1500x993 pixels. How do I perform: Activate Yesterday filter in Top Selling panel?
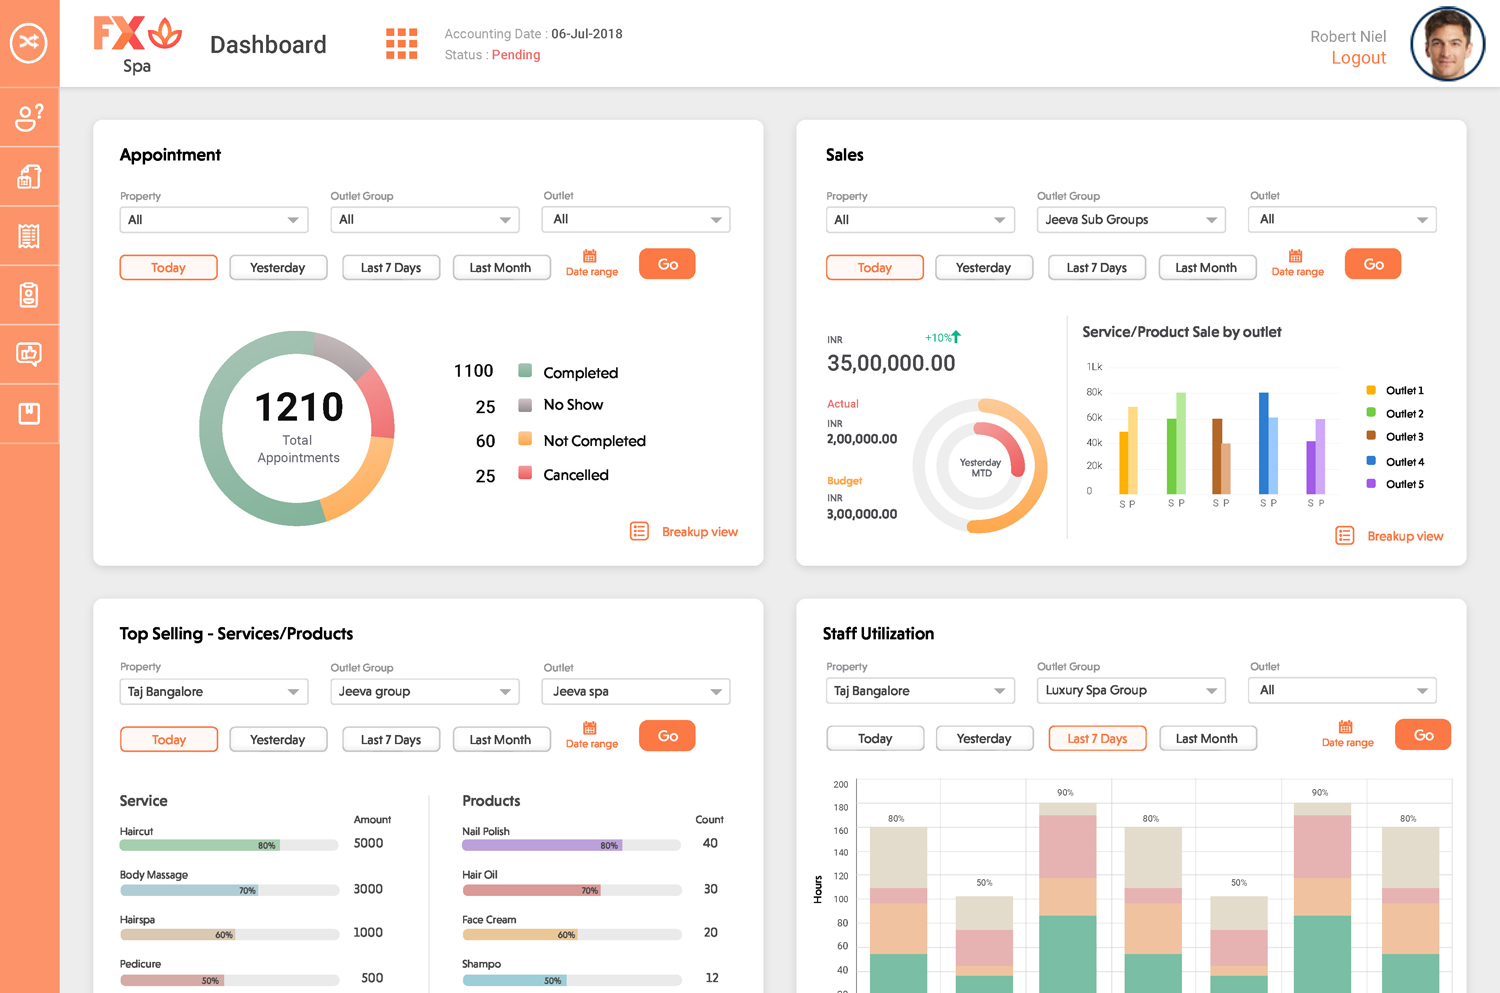pyautogui.click(x=278, y=739)
